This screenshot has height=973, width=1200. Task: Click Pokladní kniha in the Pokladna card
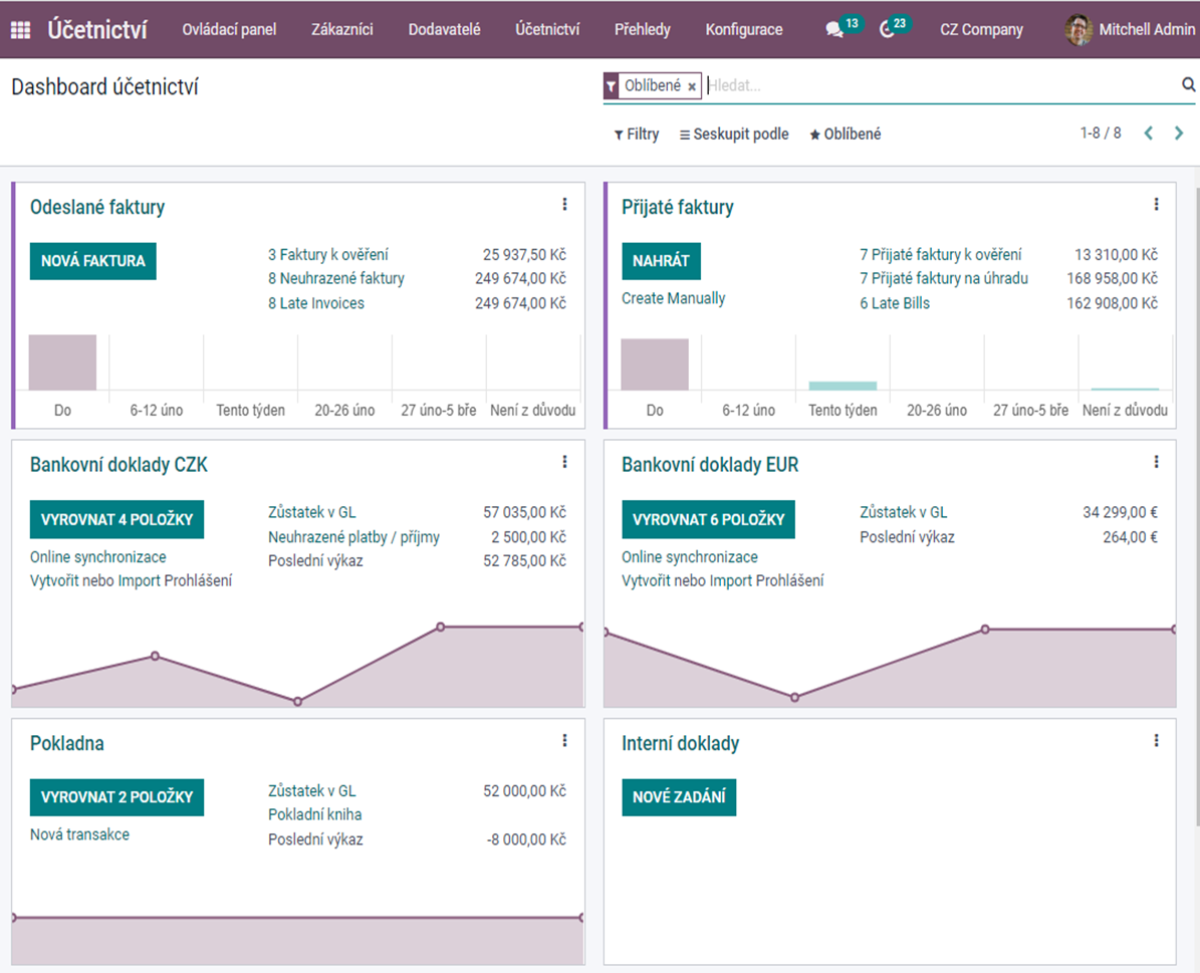pos(315,814)
